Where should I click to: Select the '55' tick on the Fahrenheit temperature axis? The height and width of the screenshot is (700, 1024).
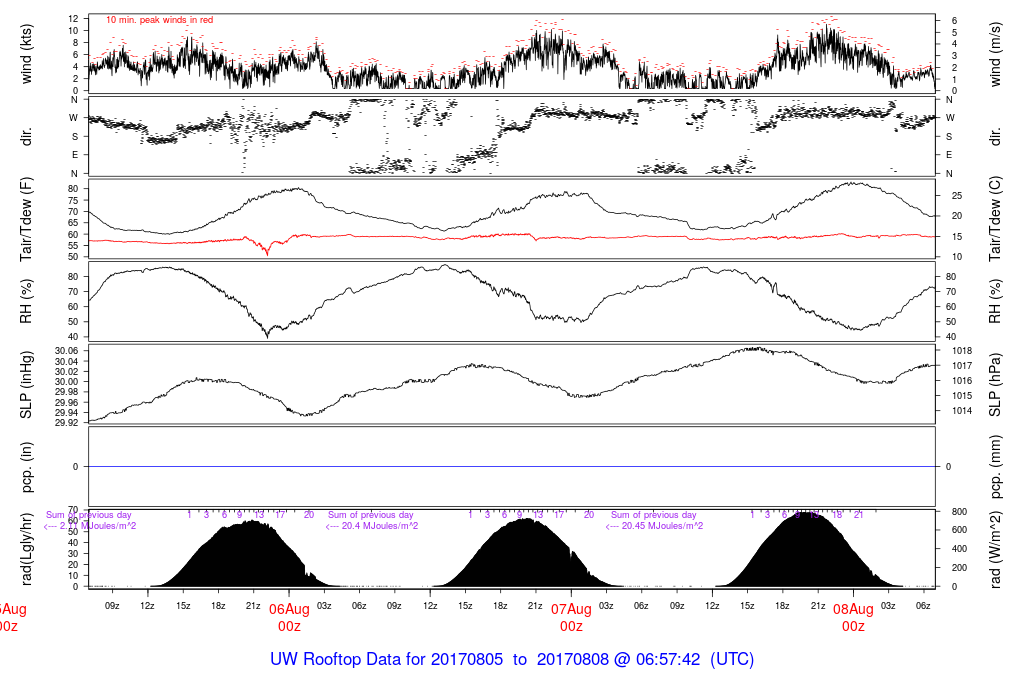pos(73,246)
